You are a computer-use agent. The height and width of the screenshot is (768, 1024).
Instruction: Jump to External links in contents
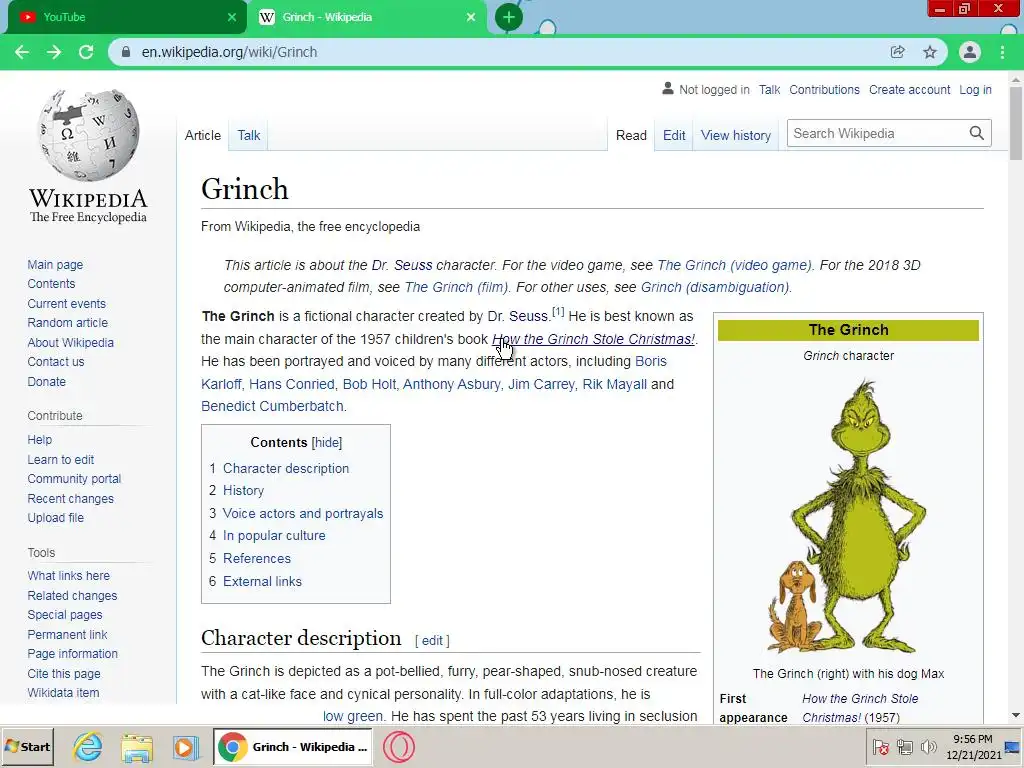[x=263, y=581]
